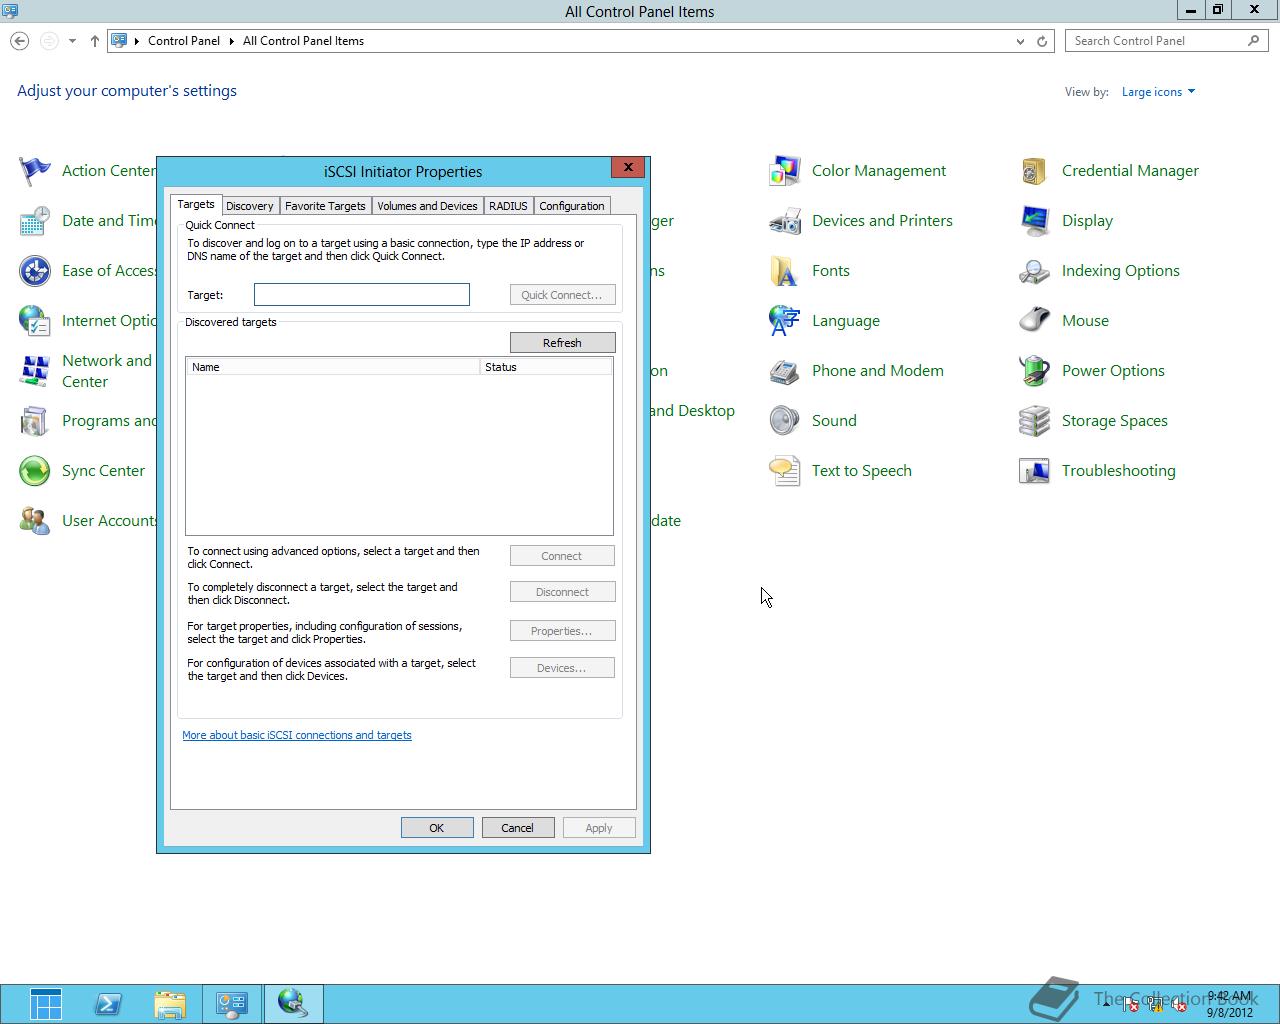1280x1024 pixels.
Task: Switch to Volumes and Devices tab
Action: coord(427,206)
